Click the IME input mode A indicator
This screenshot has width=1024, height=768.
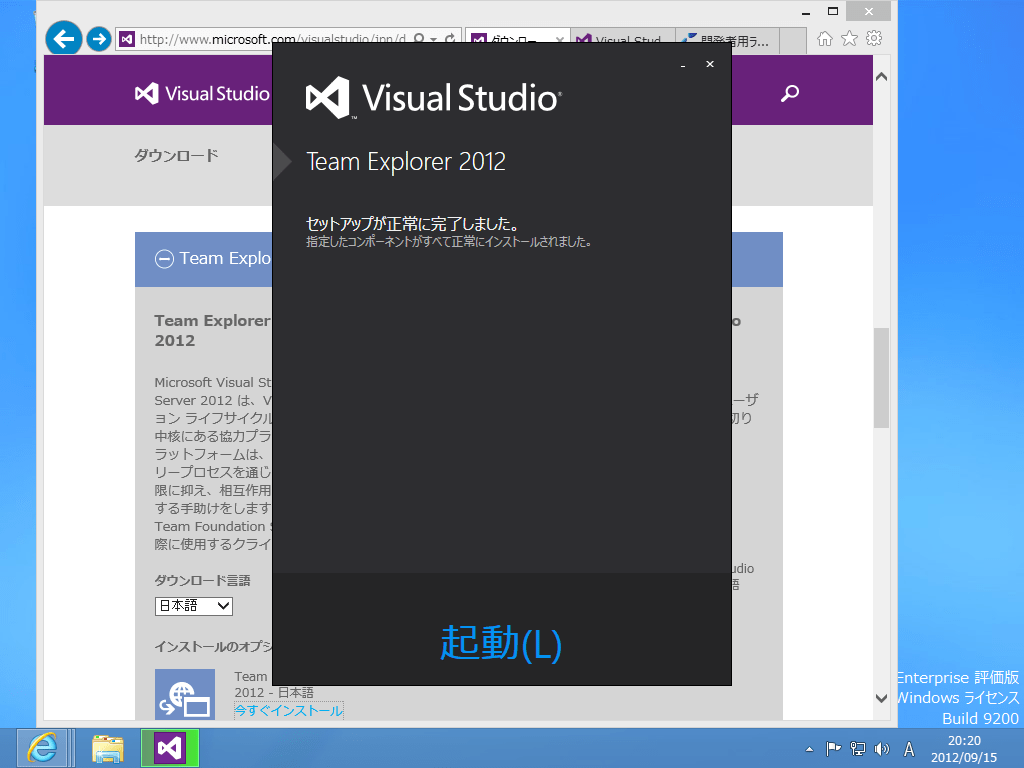pos(908,749)
